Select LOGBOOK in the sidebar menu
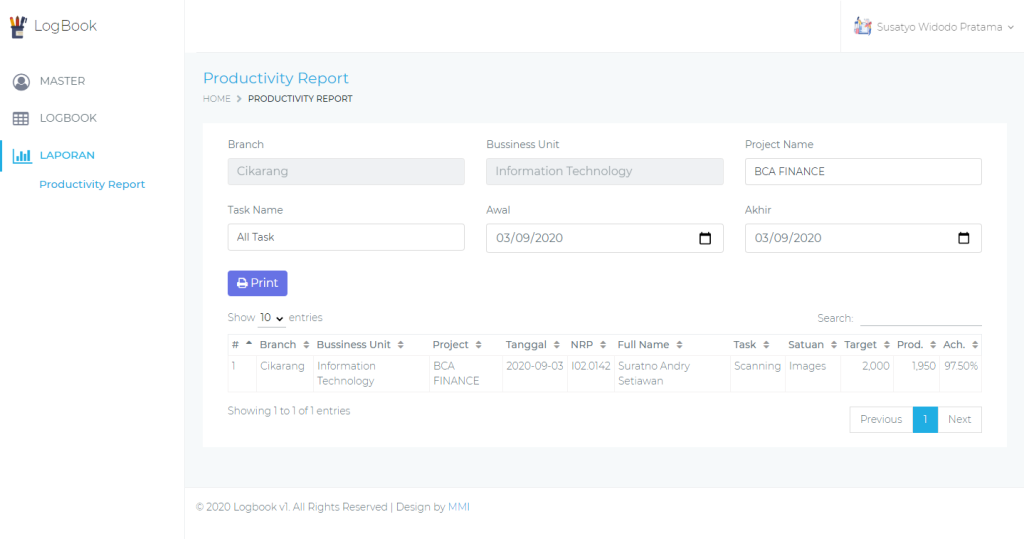Viewport: 1024px width, 539px height. click(68, 118)
